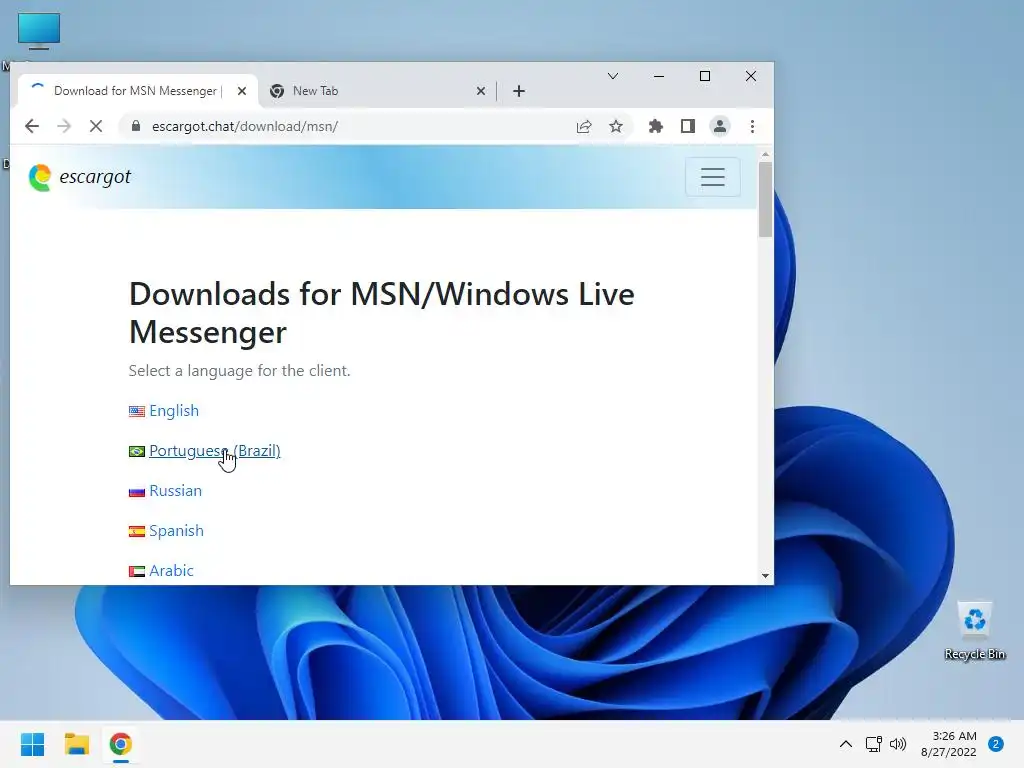Share this page via the share icon
1024x768 pixels.
(584, 126)
